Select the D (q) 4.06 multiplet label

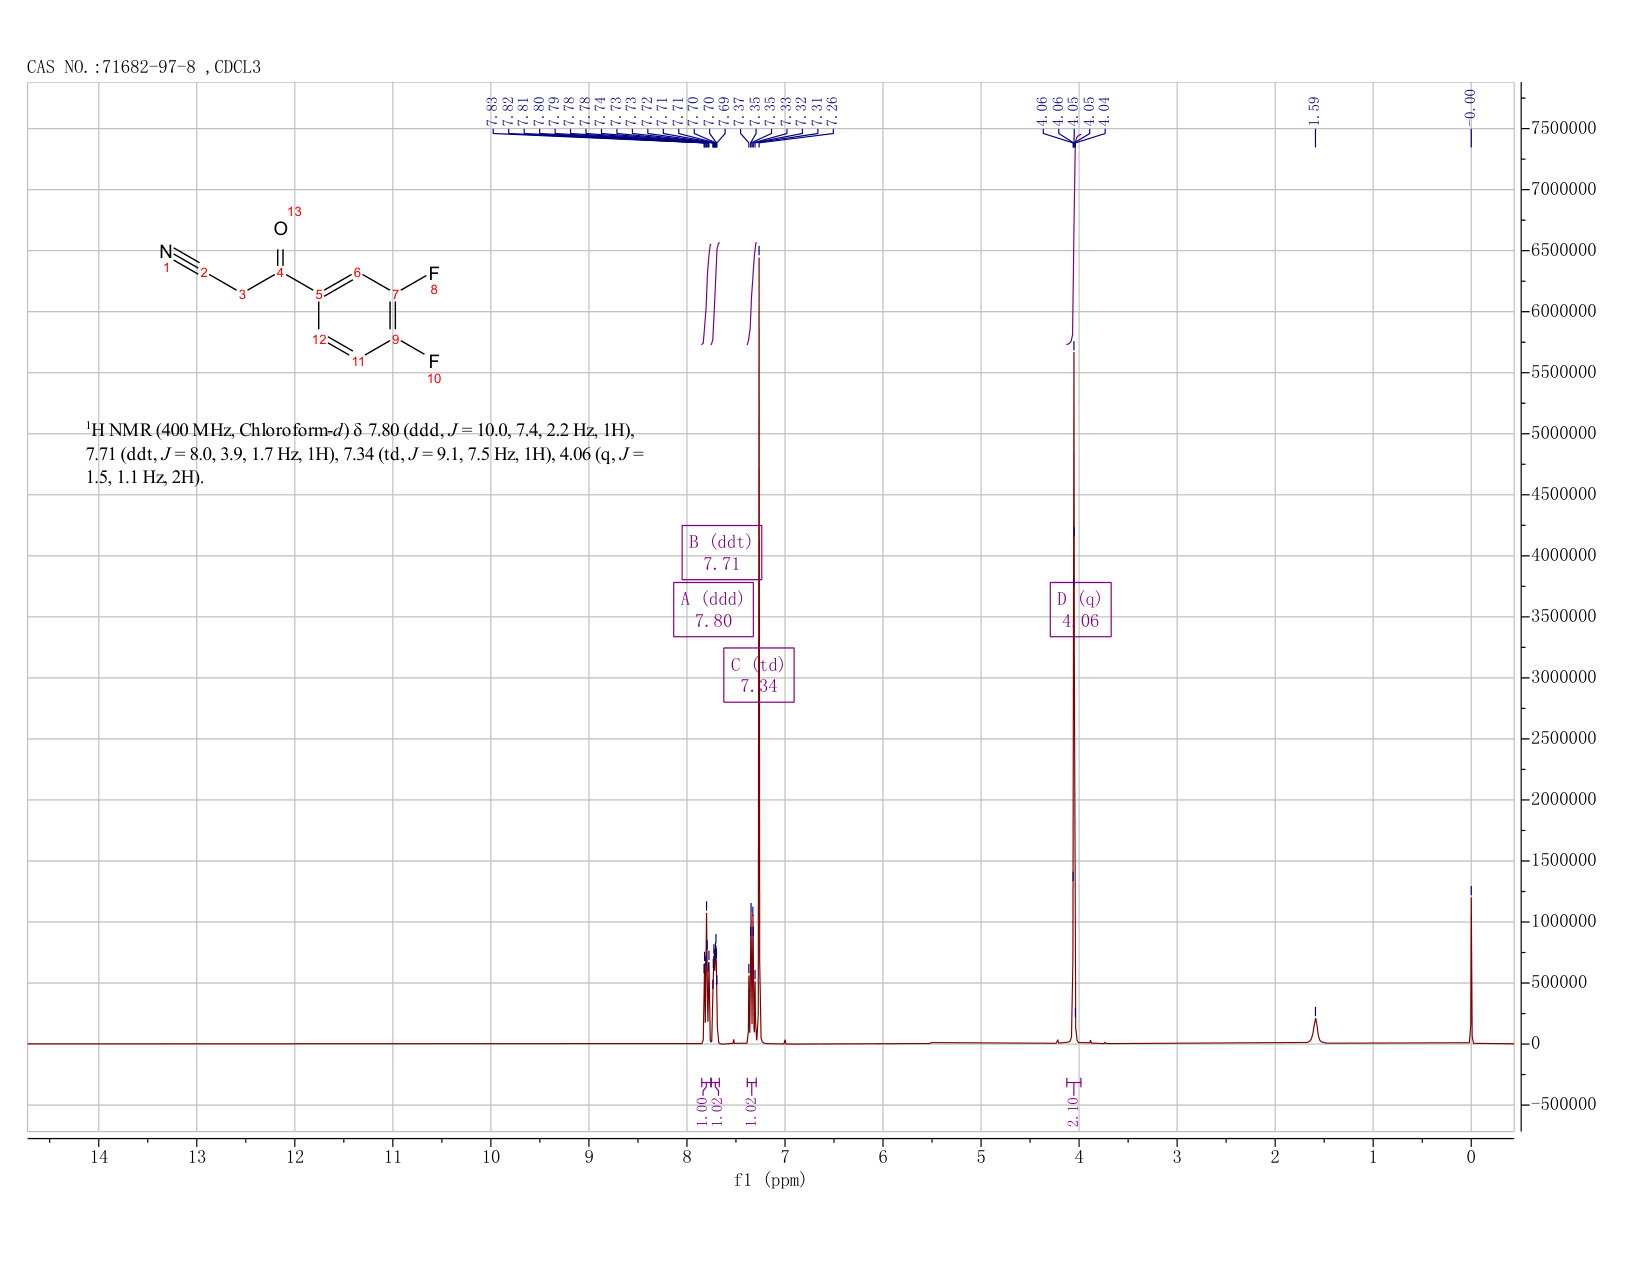point(1080,609)
